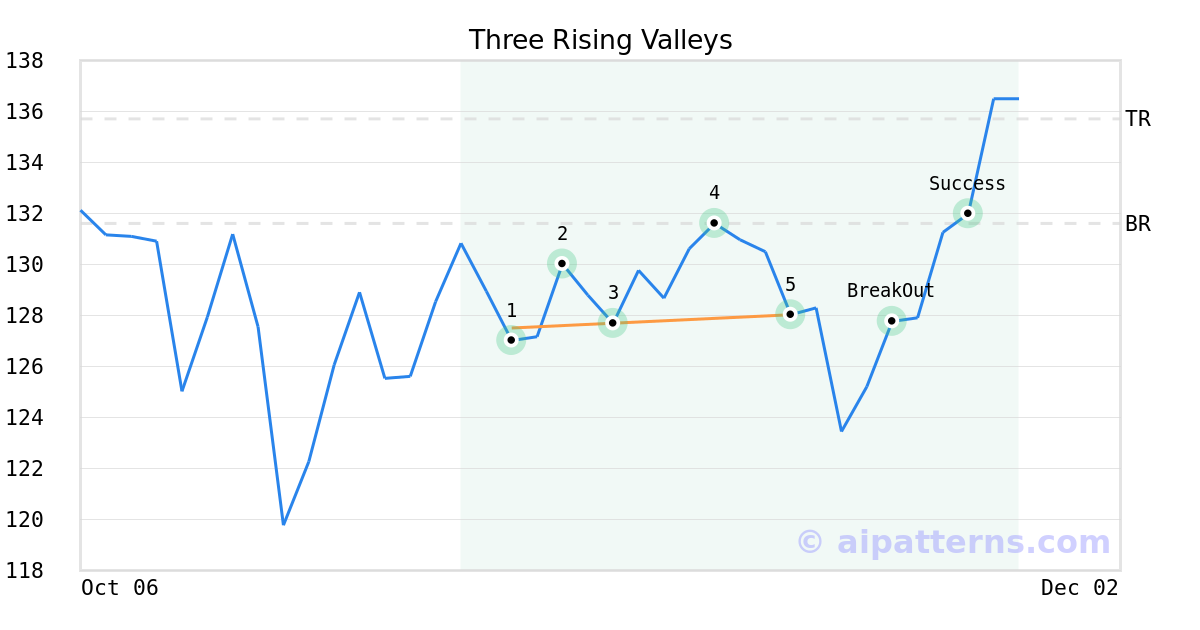Click the lowest price dip near 120
Viewport: 1200px width, 630px height.
pos(283,523)
